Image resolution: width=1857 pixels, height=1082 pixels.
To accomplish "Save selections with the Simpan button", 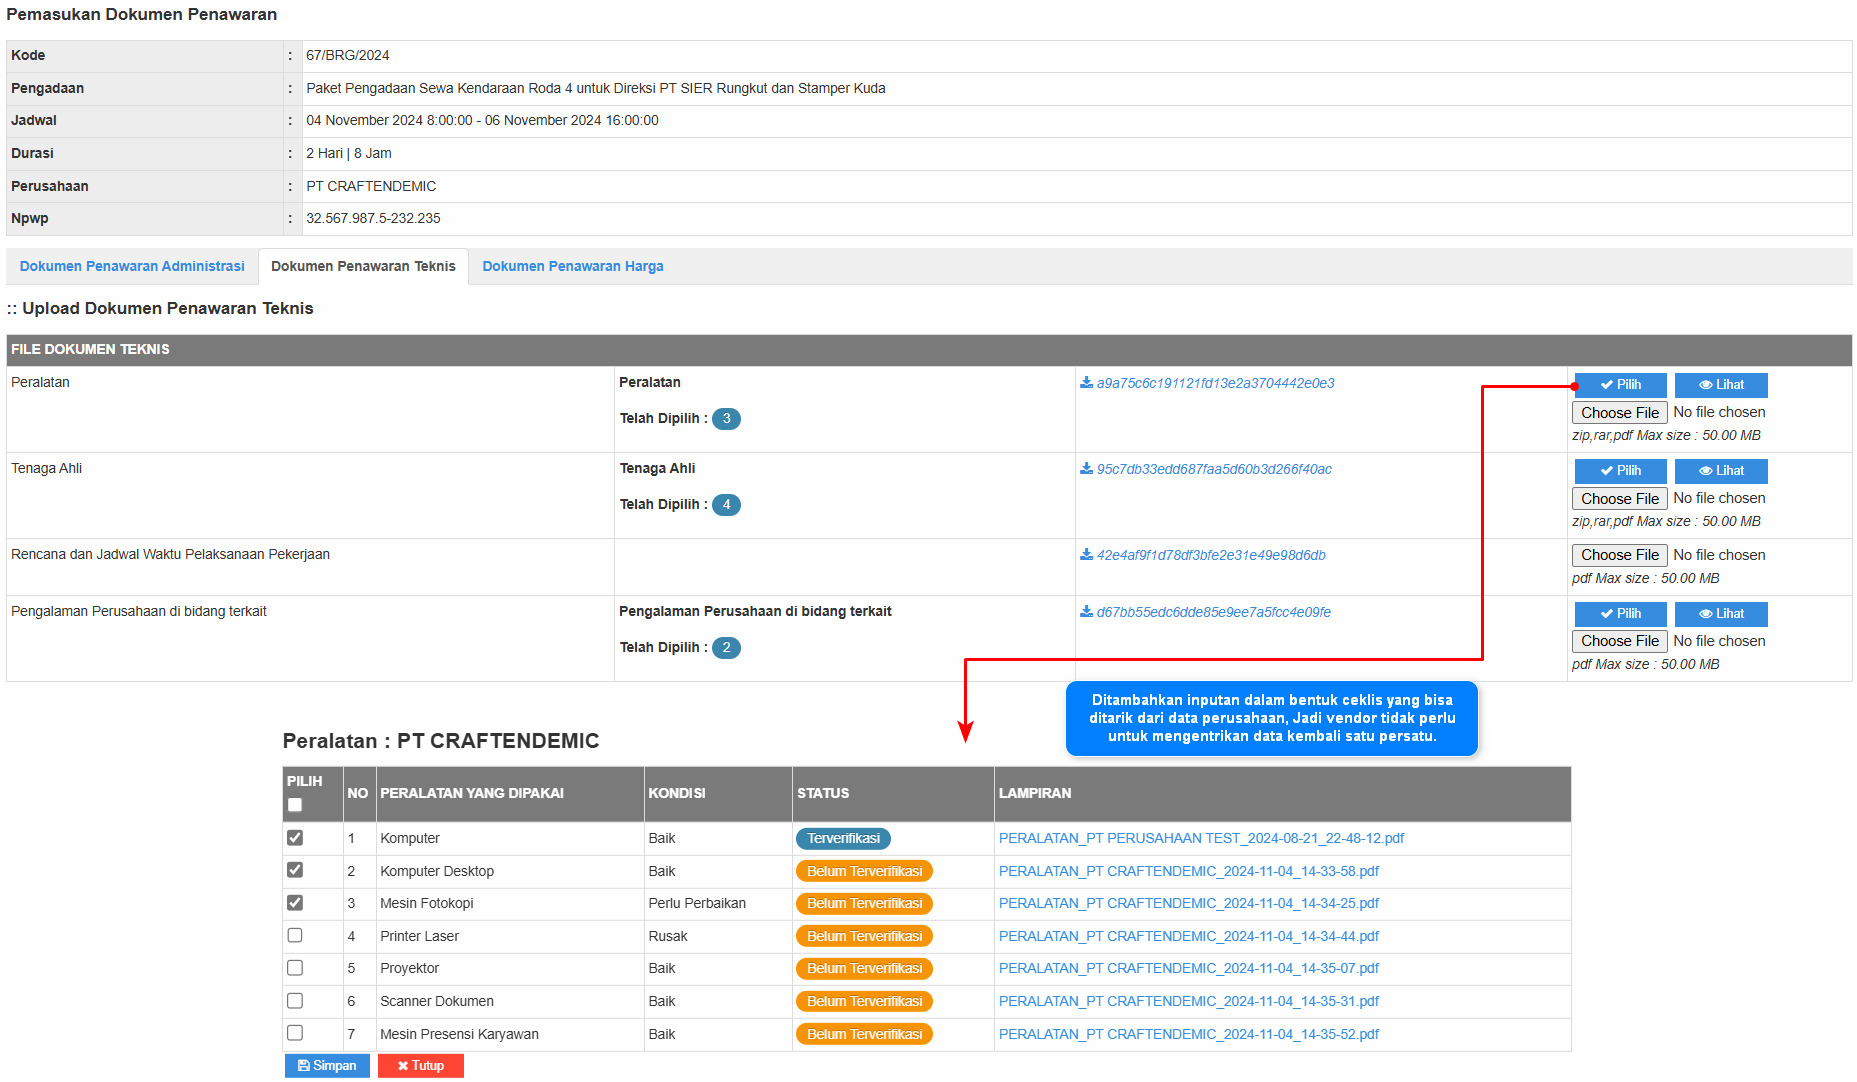I will (x=327, y=1066).
